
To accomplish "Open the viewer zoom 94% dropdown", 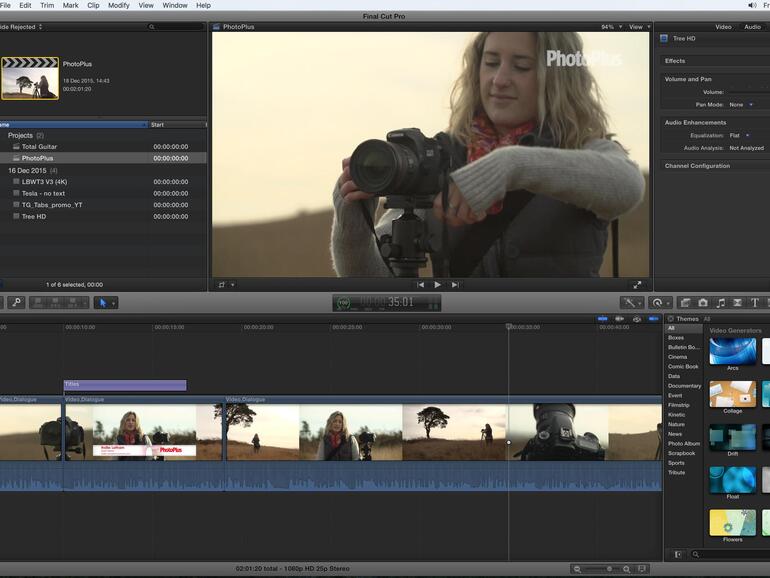I will 608,27.
